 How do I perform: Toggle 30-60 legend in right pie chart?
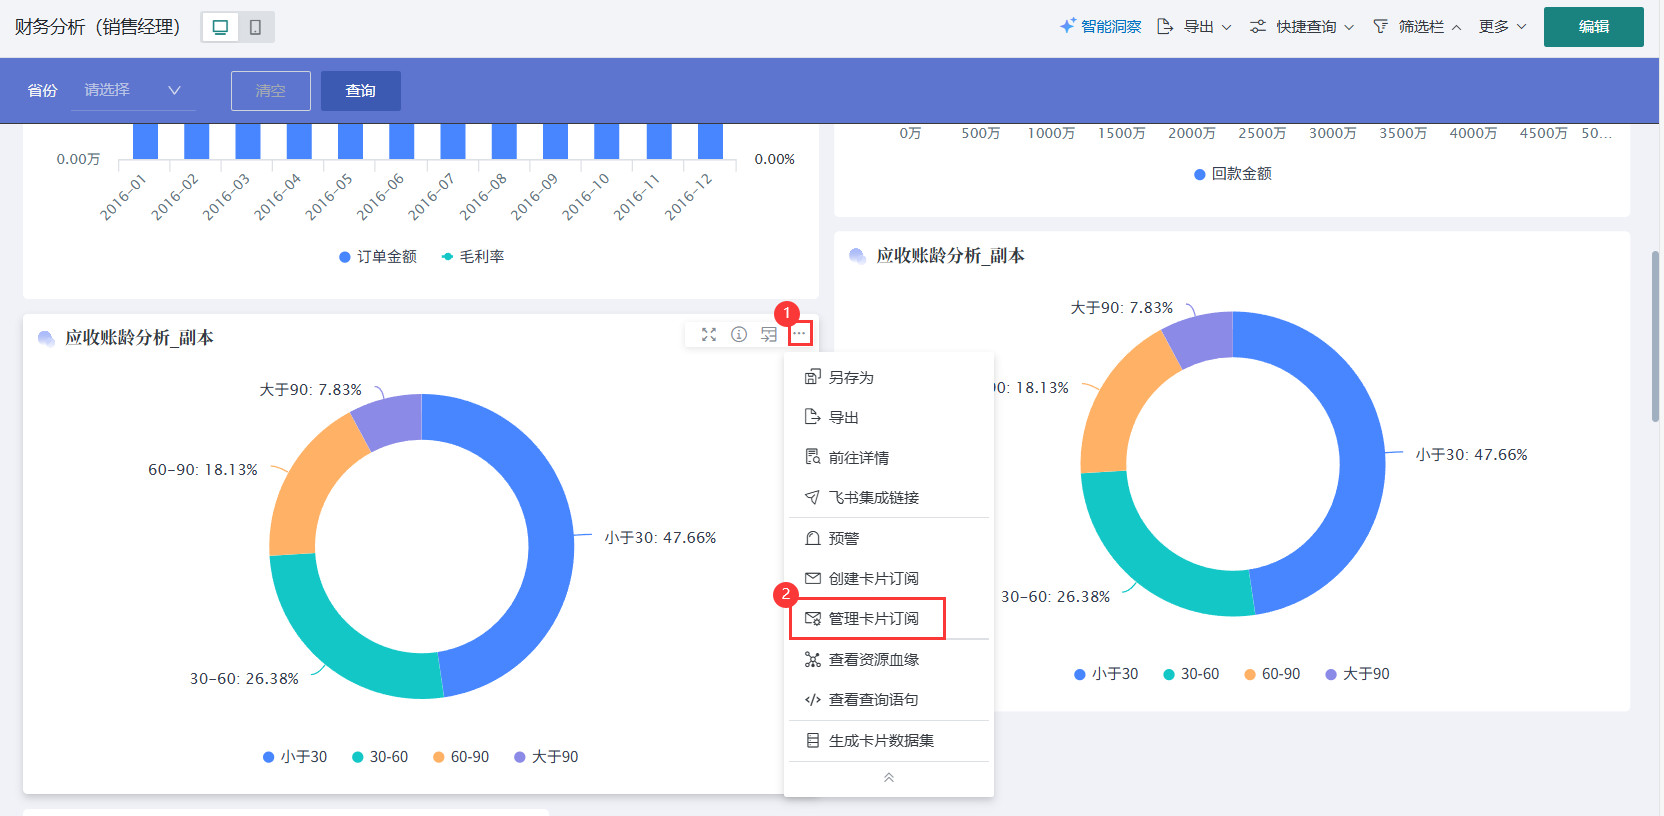point(1191,674)
